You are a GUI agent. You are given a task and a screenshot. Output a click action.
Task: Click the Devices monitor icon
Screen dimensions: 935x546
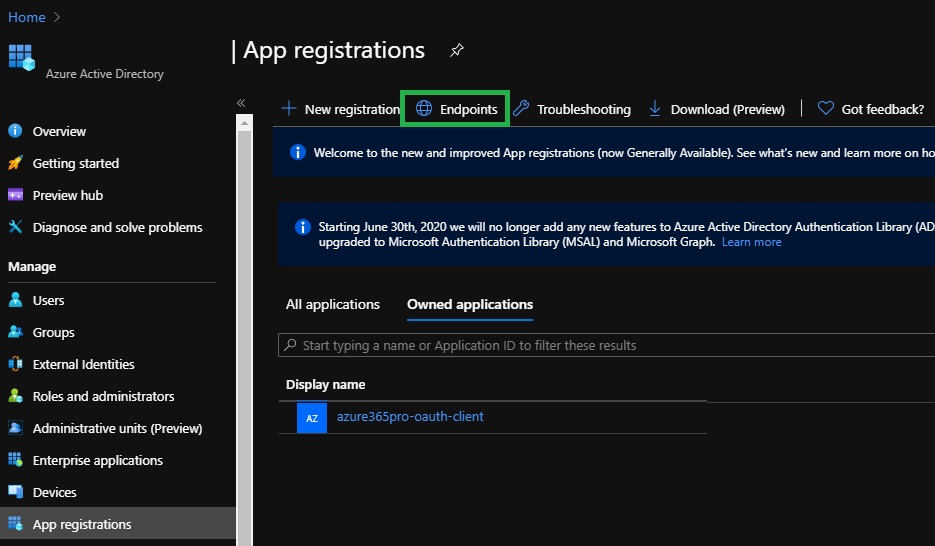point(16,492)
